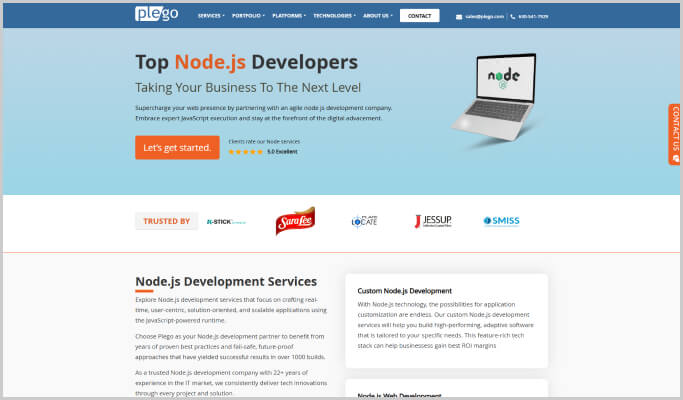Viewport: 683px width, 400px height.
Task: Click the white Contact button
Action: (x=419, y=16)
